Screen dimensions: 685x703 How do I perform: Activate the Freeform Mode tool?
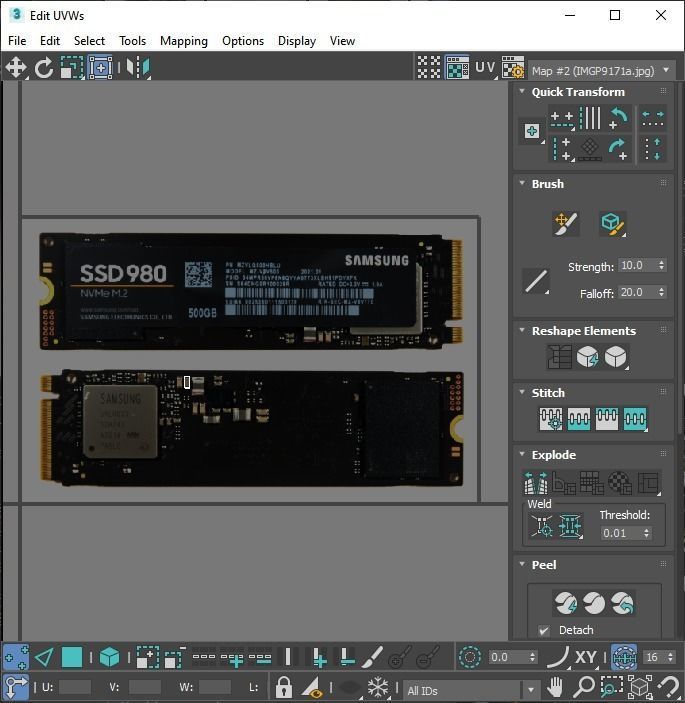click(100, 68)
